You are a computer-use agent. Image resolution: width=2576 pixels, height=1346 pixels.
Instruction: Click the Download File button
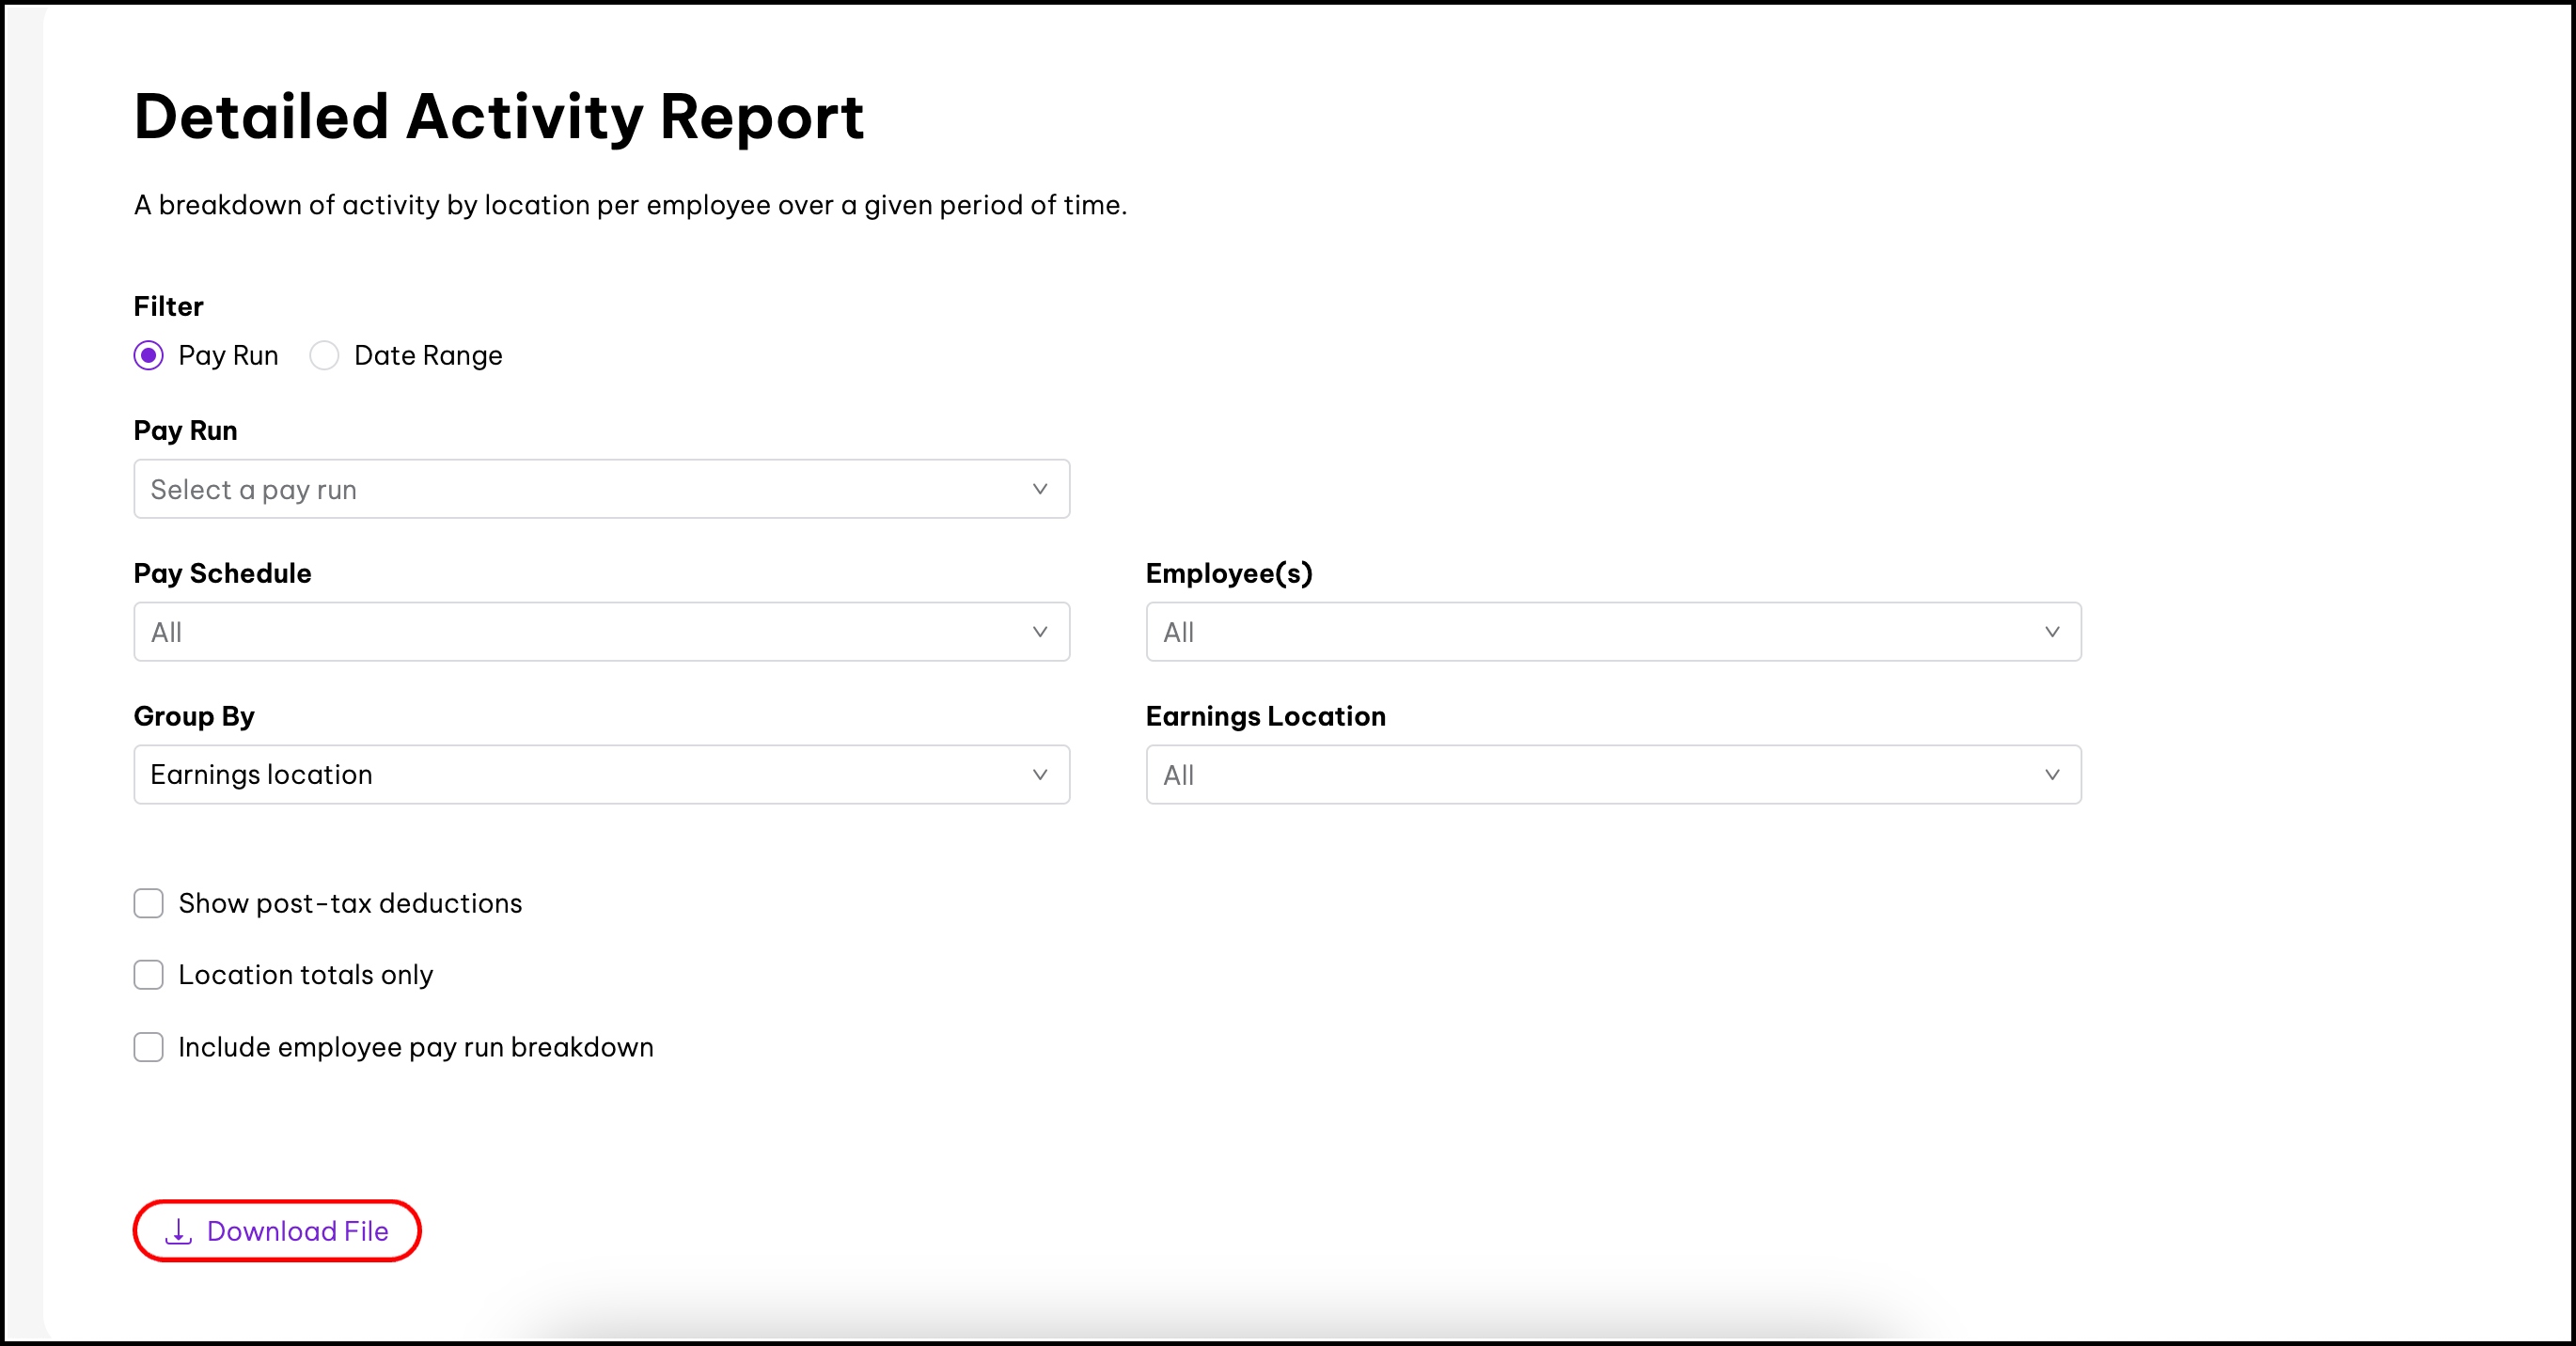pyautogui.click(x=278, y=1231)
